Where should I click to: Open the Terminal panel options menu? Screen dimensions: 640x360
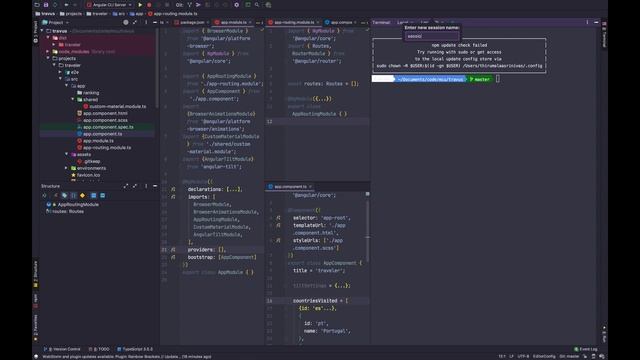pos(587,22)
